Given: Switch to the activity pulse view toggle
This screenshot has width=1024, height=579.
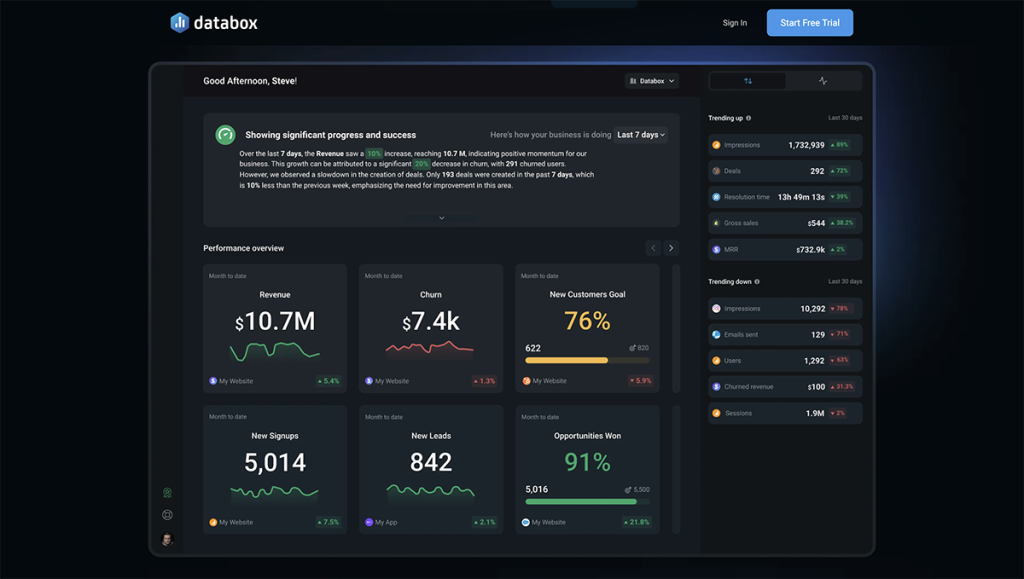Looking at the screenshot, I should [823, 81].
